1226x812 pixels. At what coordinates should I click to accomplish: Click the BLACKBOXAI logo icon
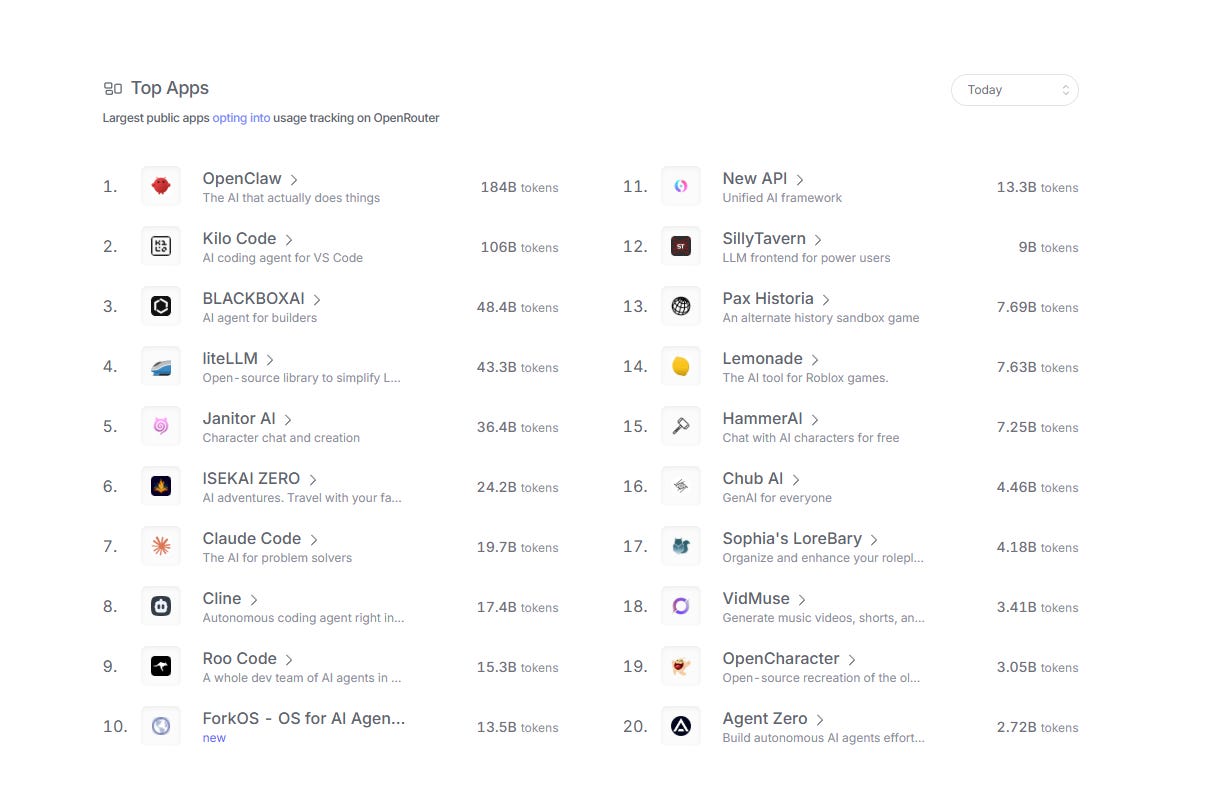(161, 306)
